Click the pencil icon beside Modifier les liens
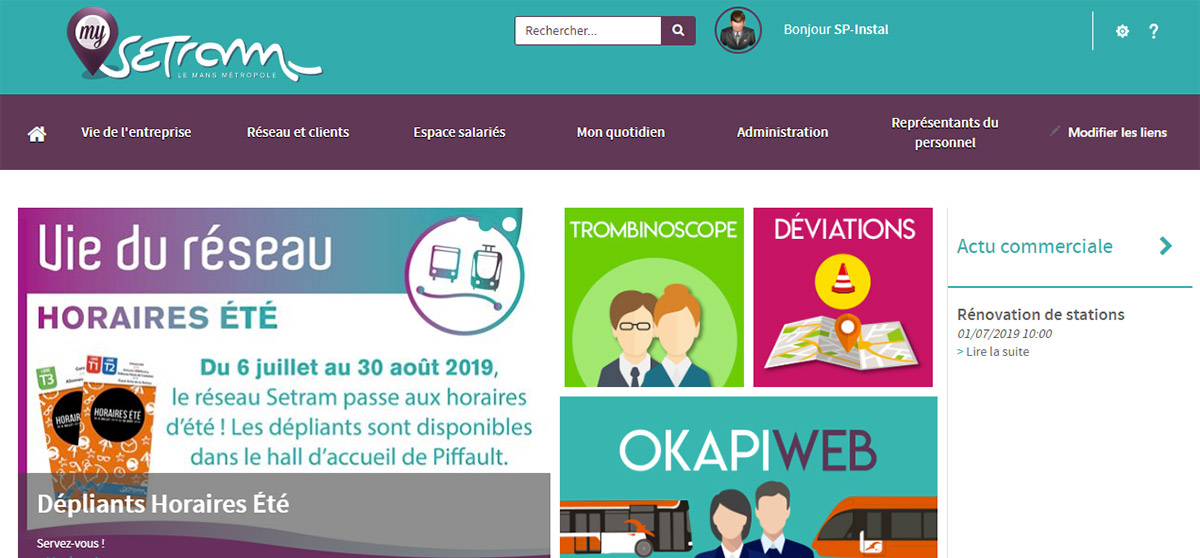This screenshot has width=1200, height=558. tap(1055, 131)
